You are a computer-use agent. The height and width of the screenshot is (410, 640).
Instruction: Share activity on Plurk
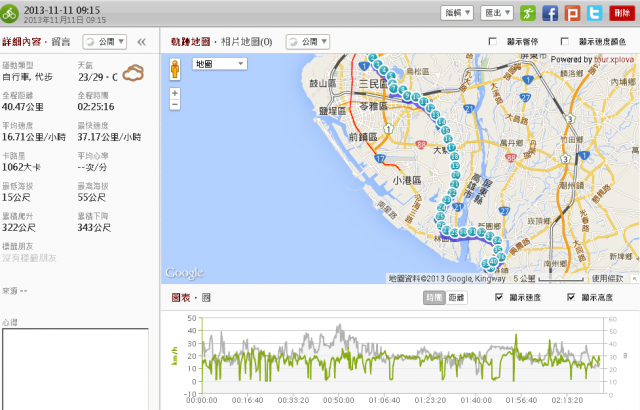tap(572, 13)
